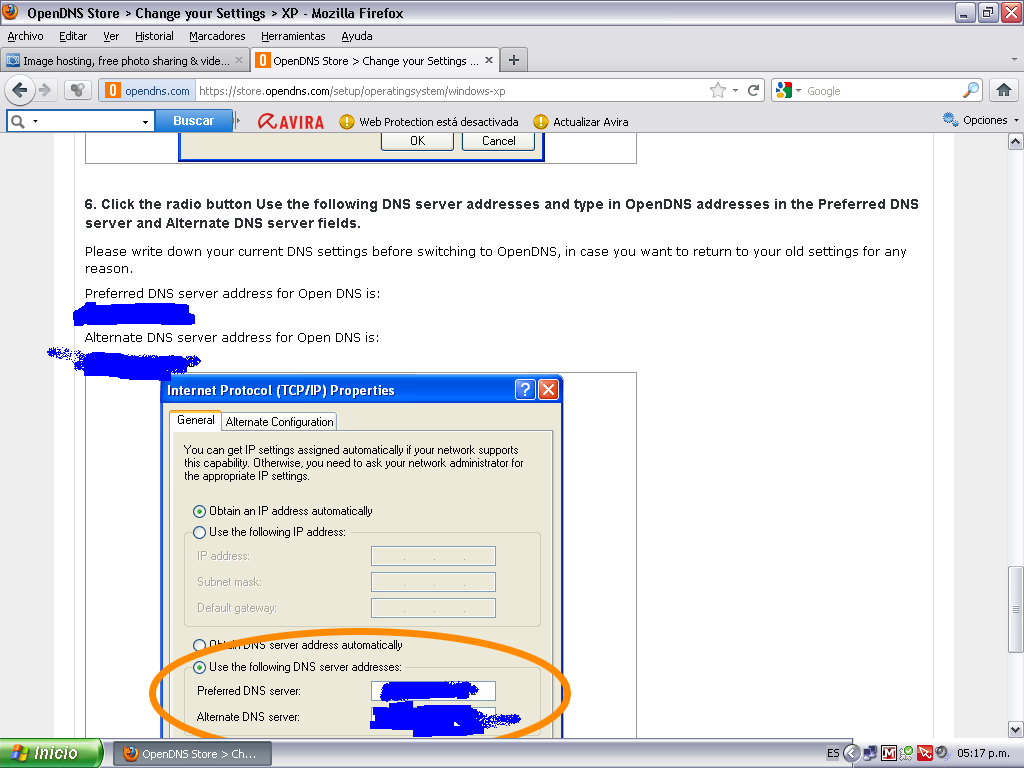Open the Herramientas menu
This screenshot has width=1024, height=768.
tap(293, 36)
